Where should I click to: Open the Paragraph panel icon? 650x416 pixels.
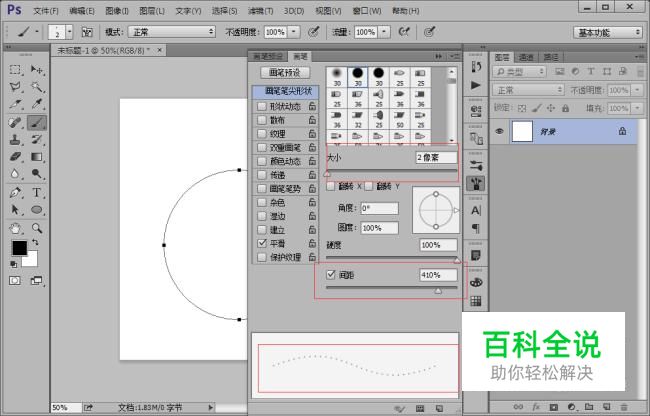pyautogui.click(x=476, y=228)
